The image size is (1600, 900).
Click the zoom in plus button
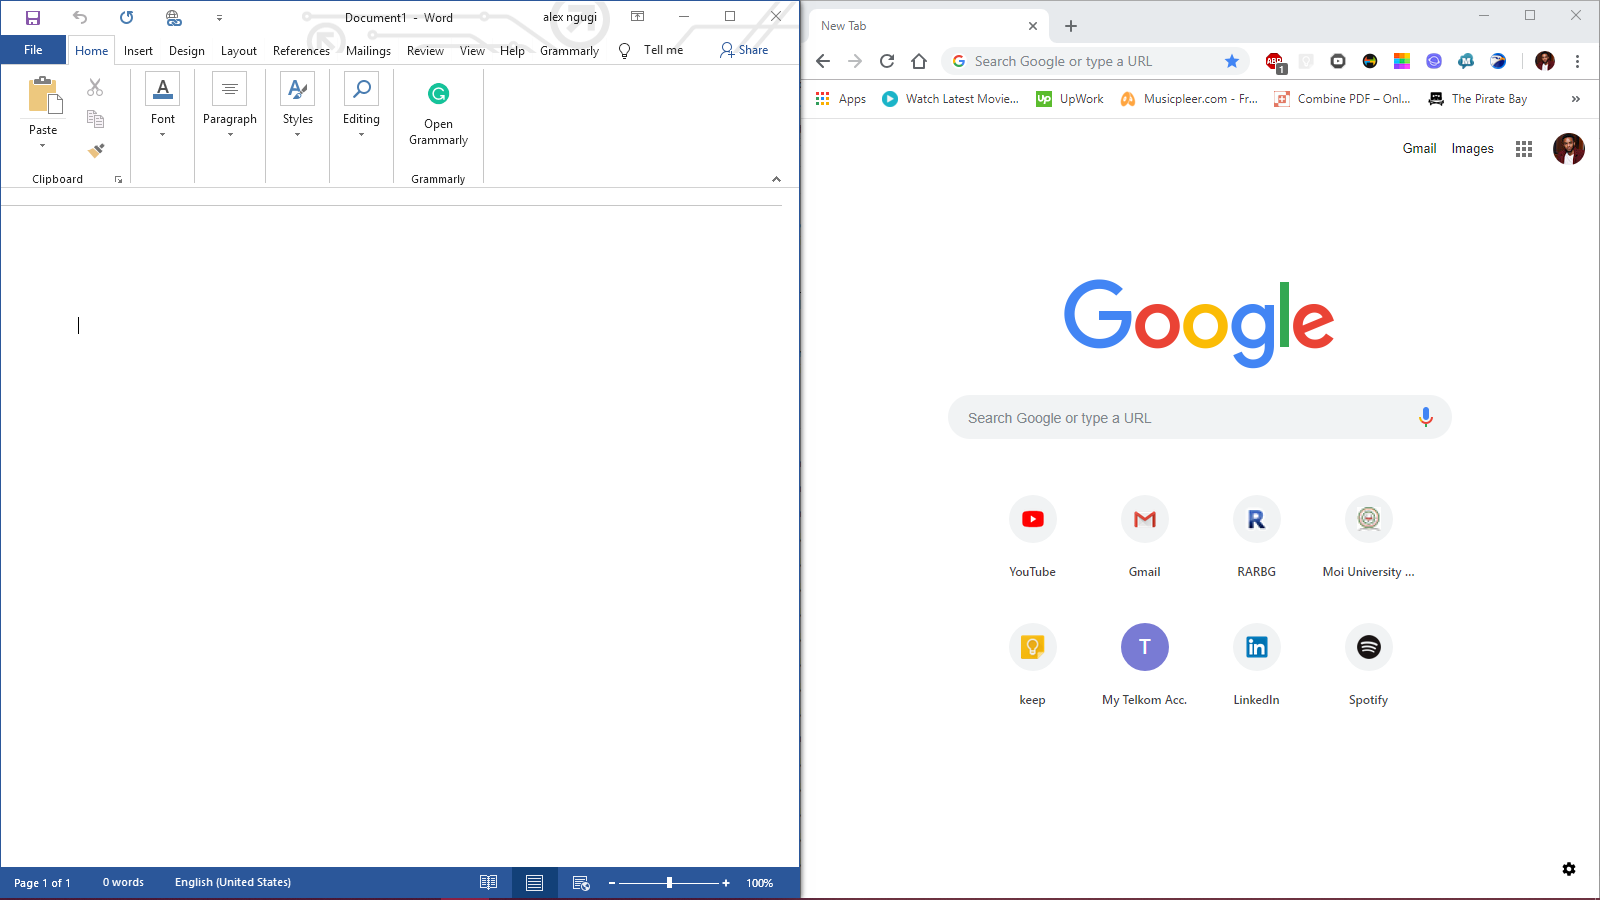click(x=726, y=883)
